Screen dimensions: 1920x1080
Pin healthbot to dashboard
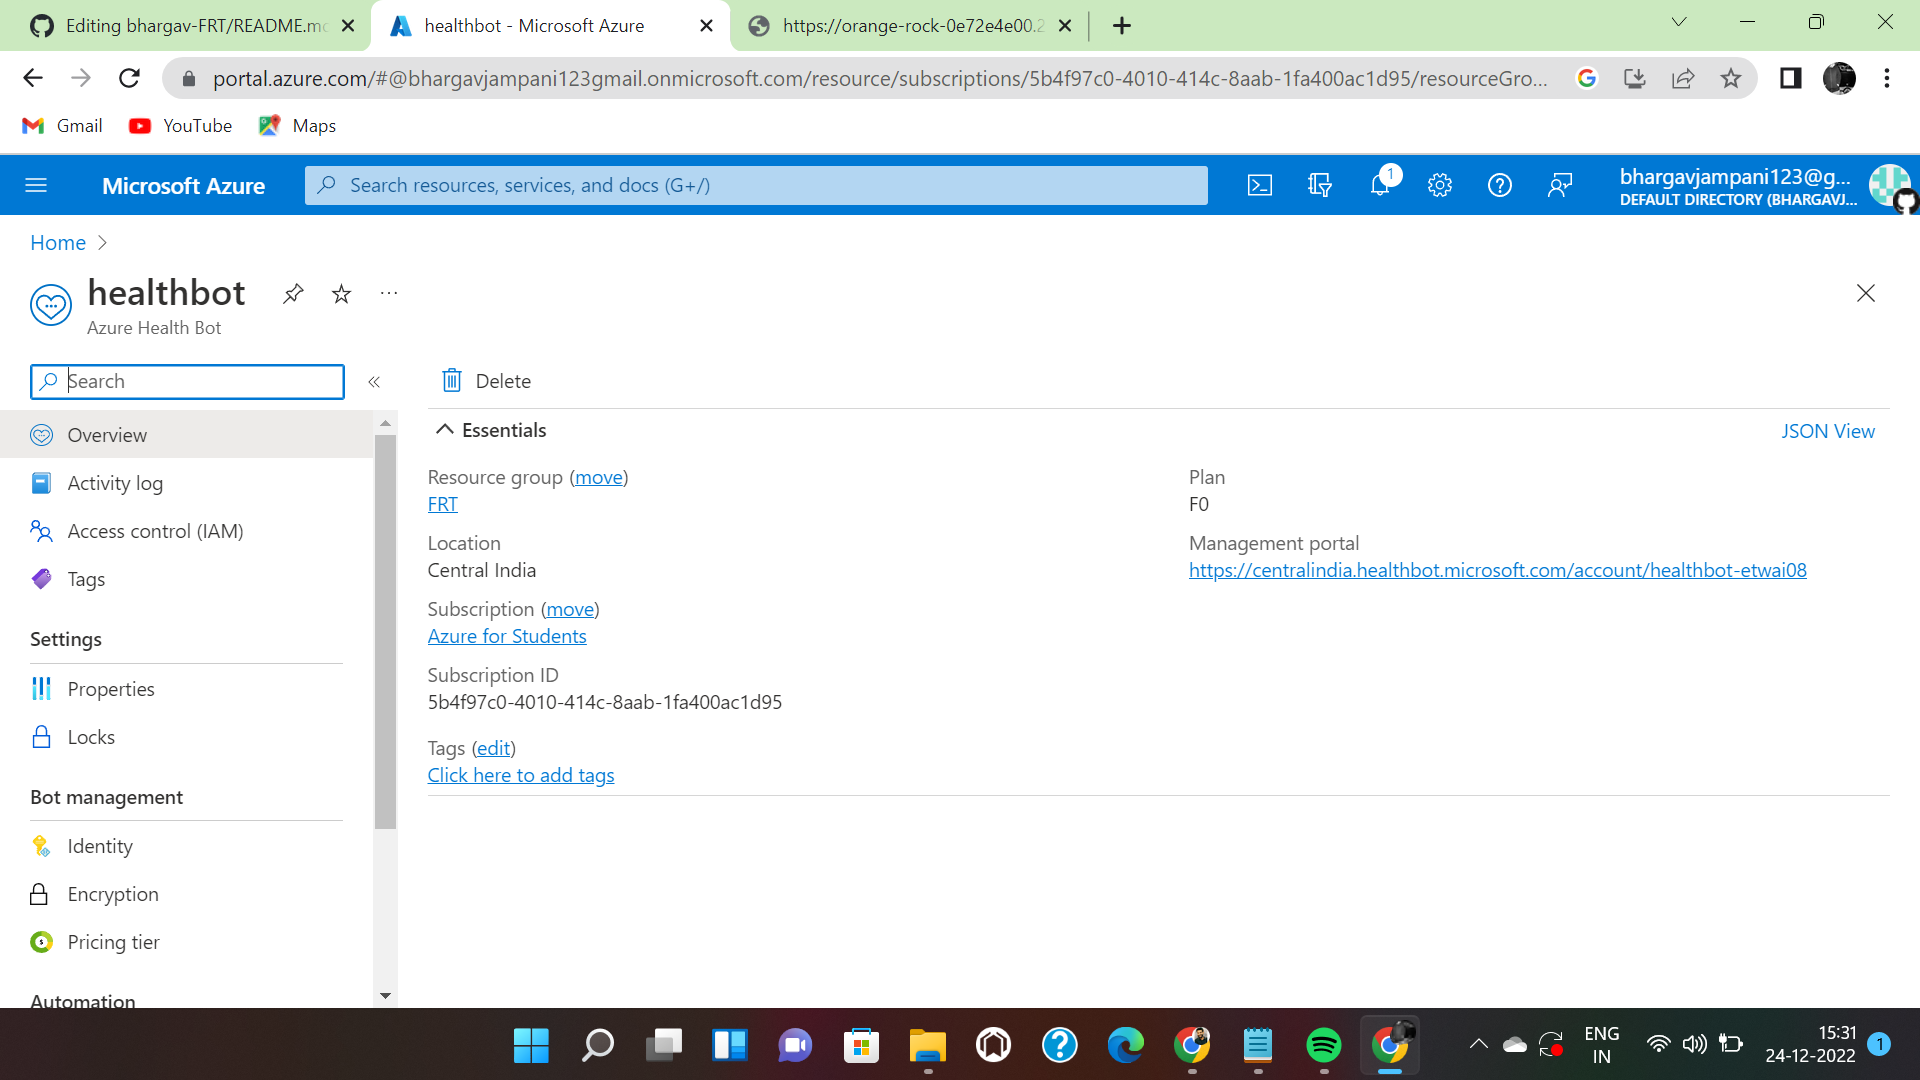293,294
